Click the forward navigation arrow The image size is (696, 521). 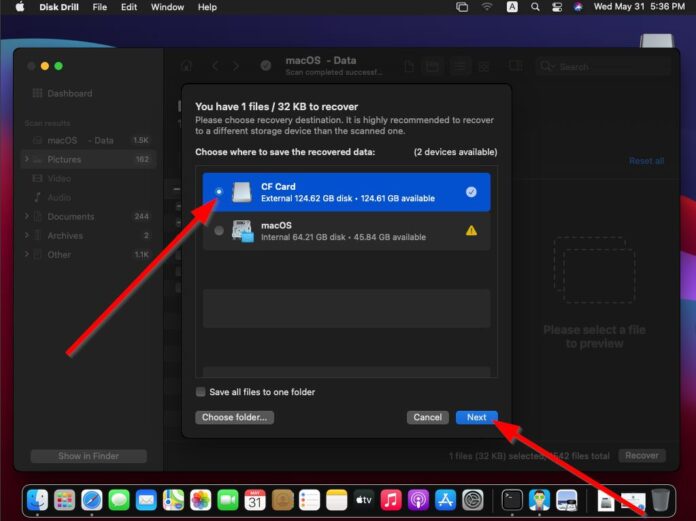point(236,66)
